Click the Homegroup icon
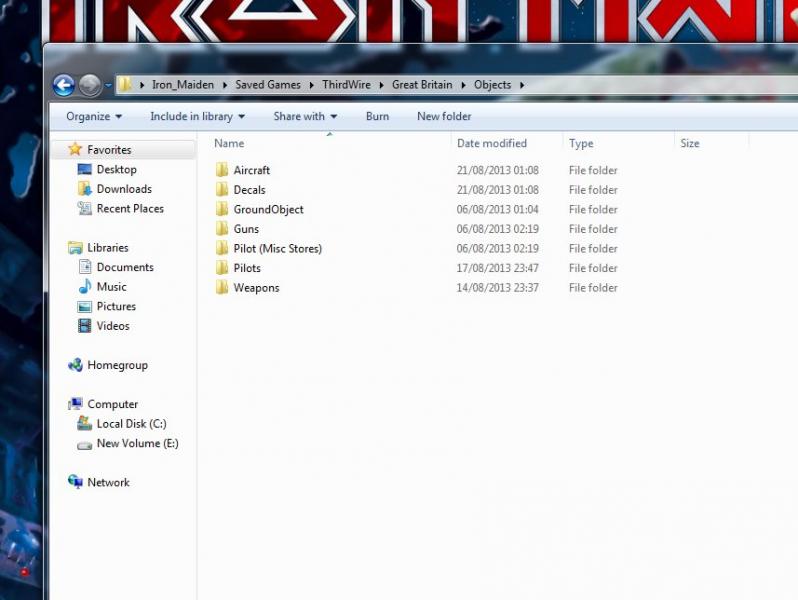 75,365
